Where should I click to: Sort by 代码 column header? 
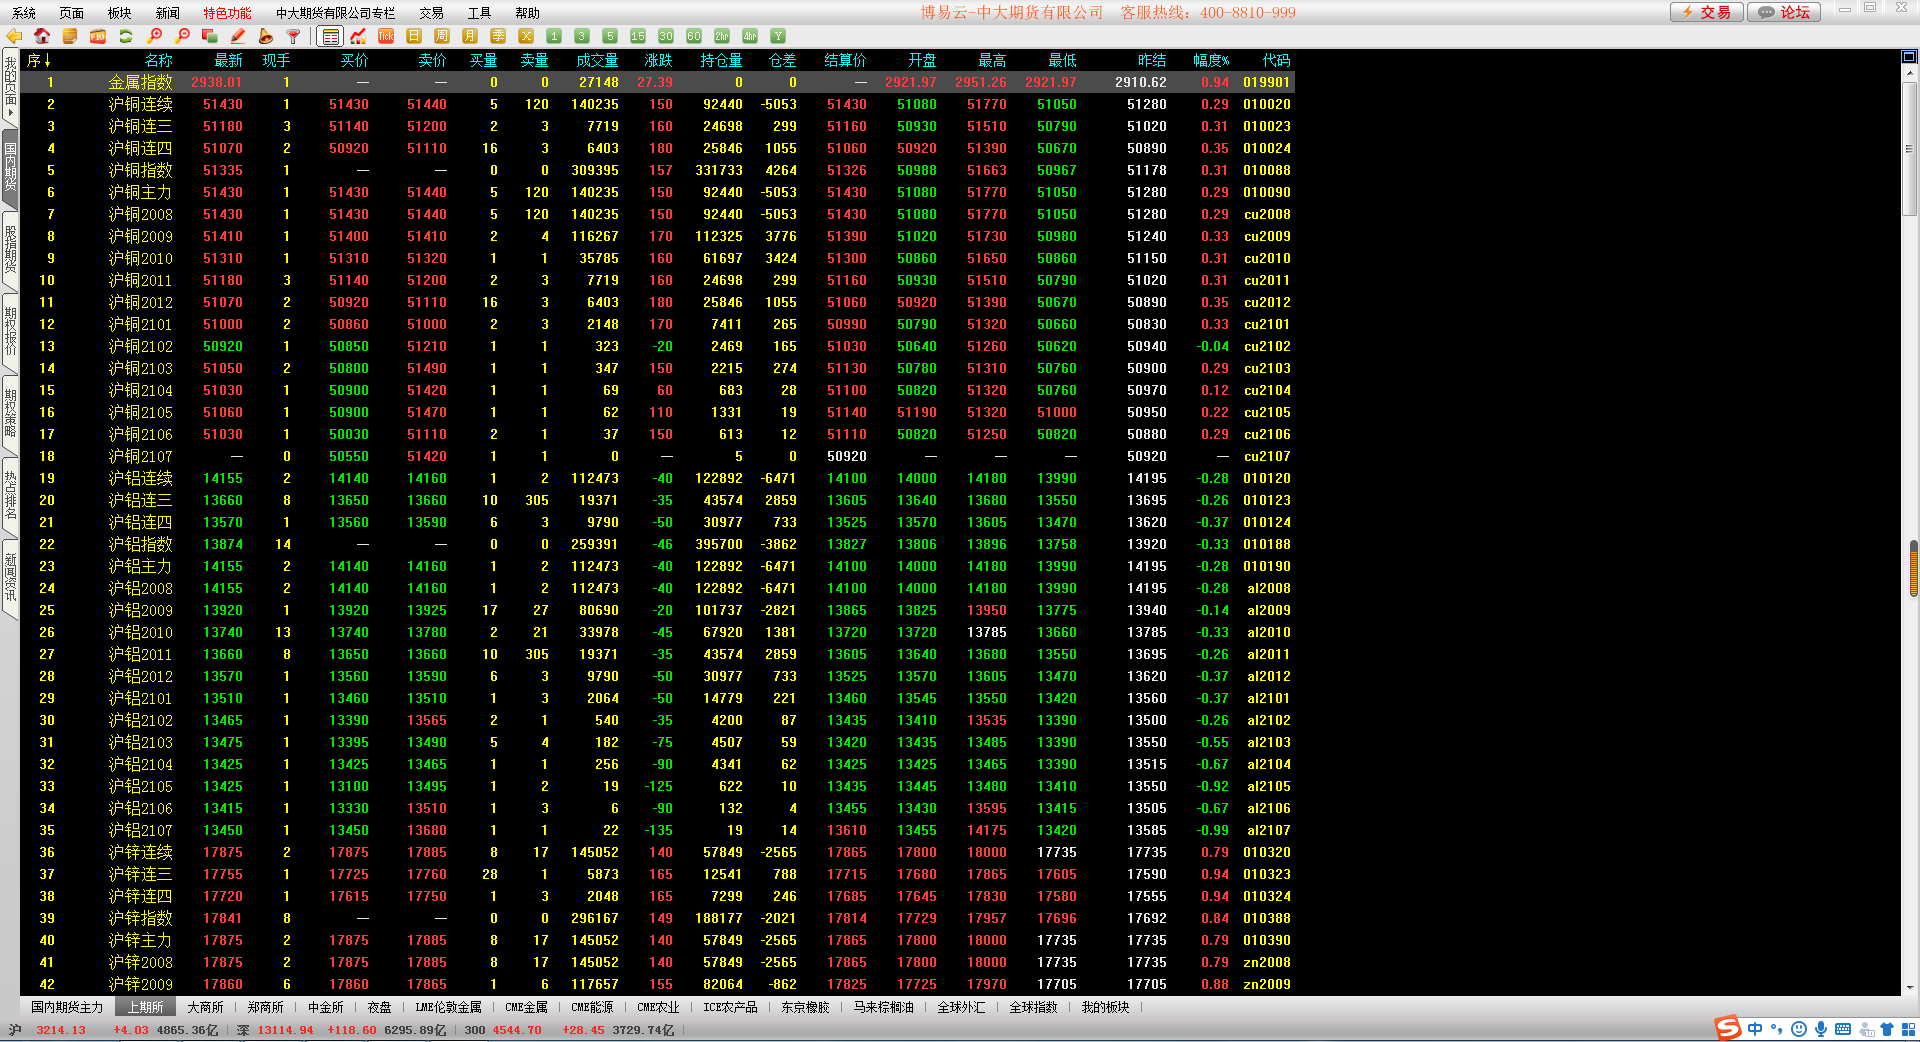[x=1276, y=60]
